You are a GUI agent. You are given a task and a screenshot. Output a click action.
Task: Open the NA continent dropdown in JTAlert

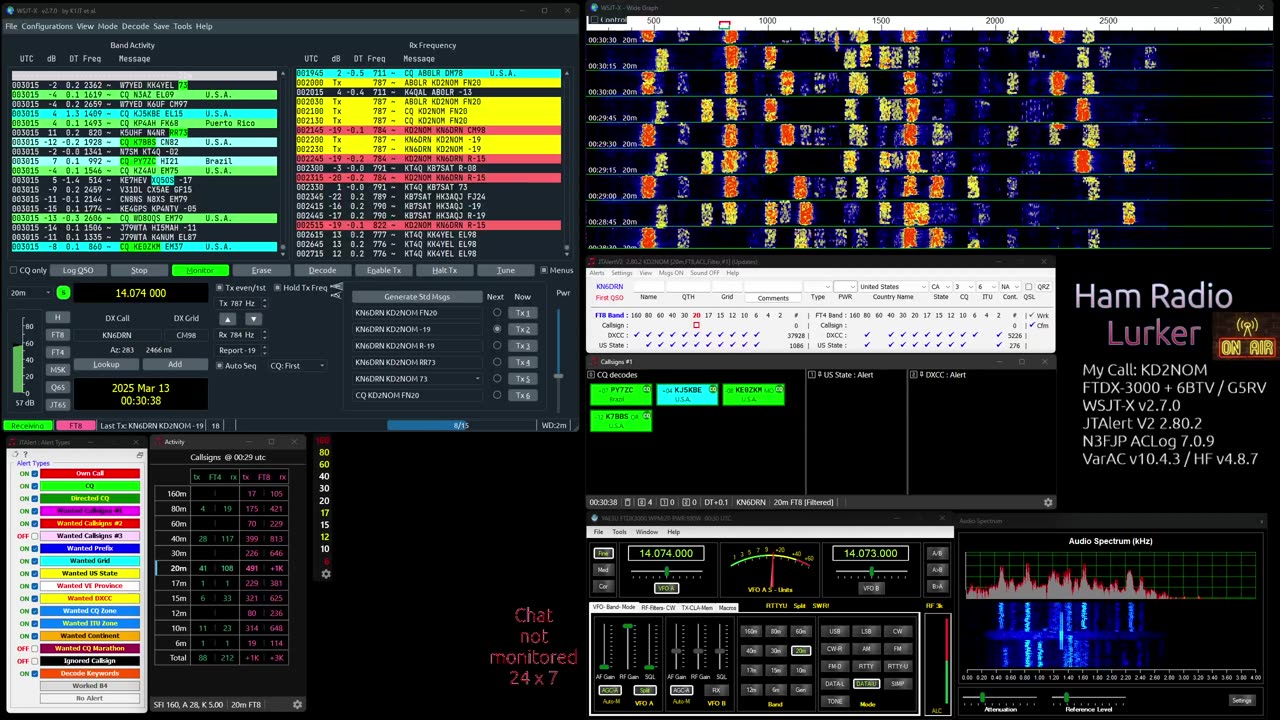coord(1010,287)
